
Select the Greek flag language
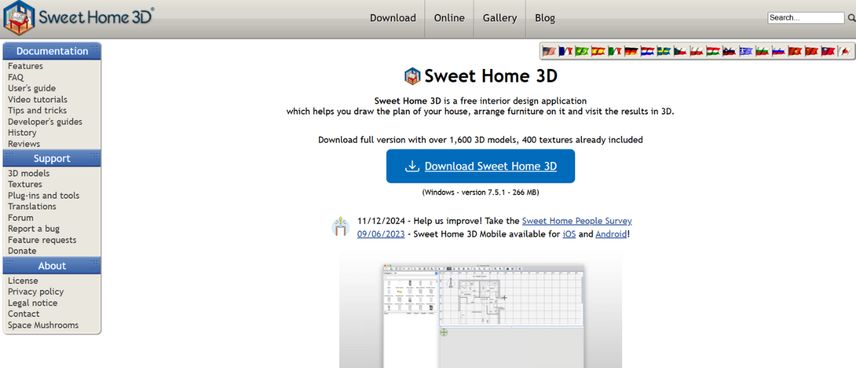746,51
